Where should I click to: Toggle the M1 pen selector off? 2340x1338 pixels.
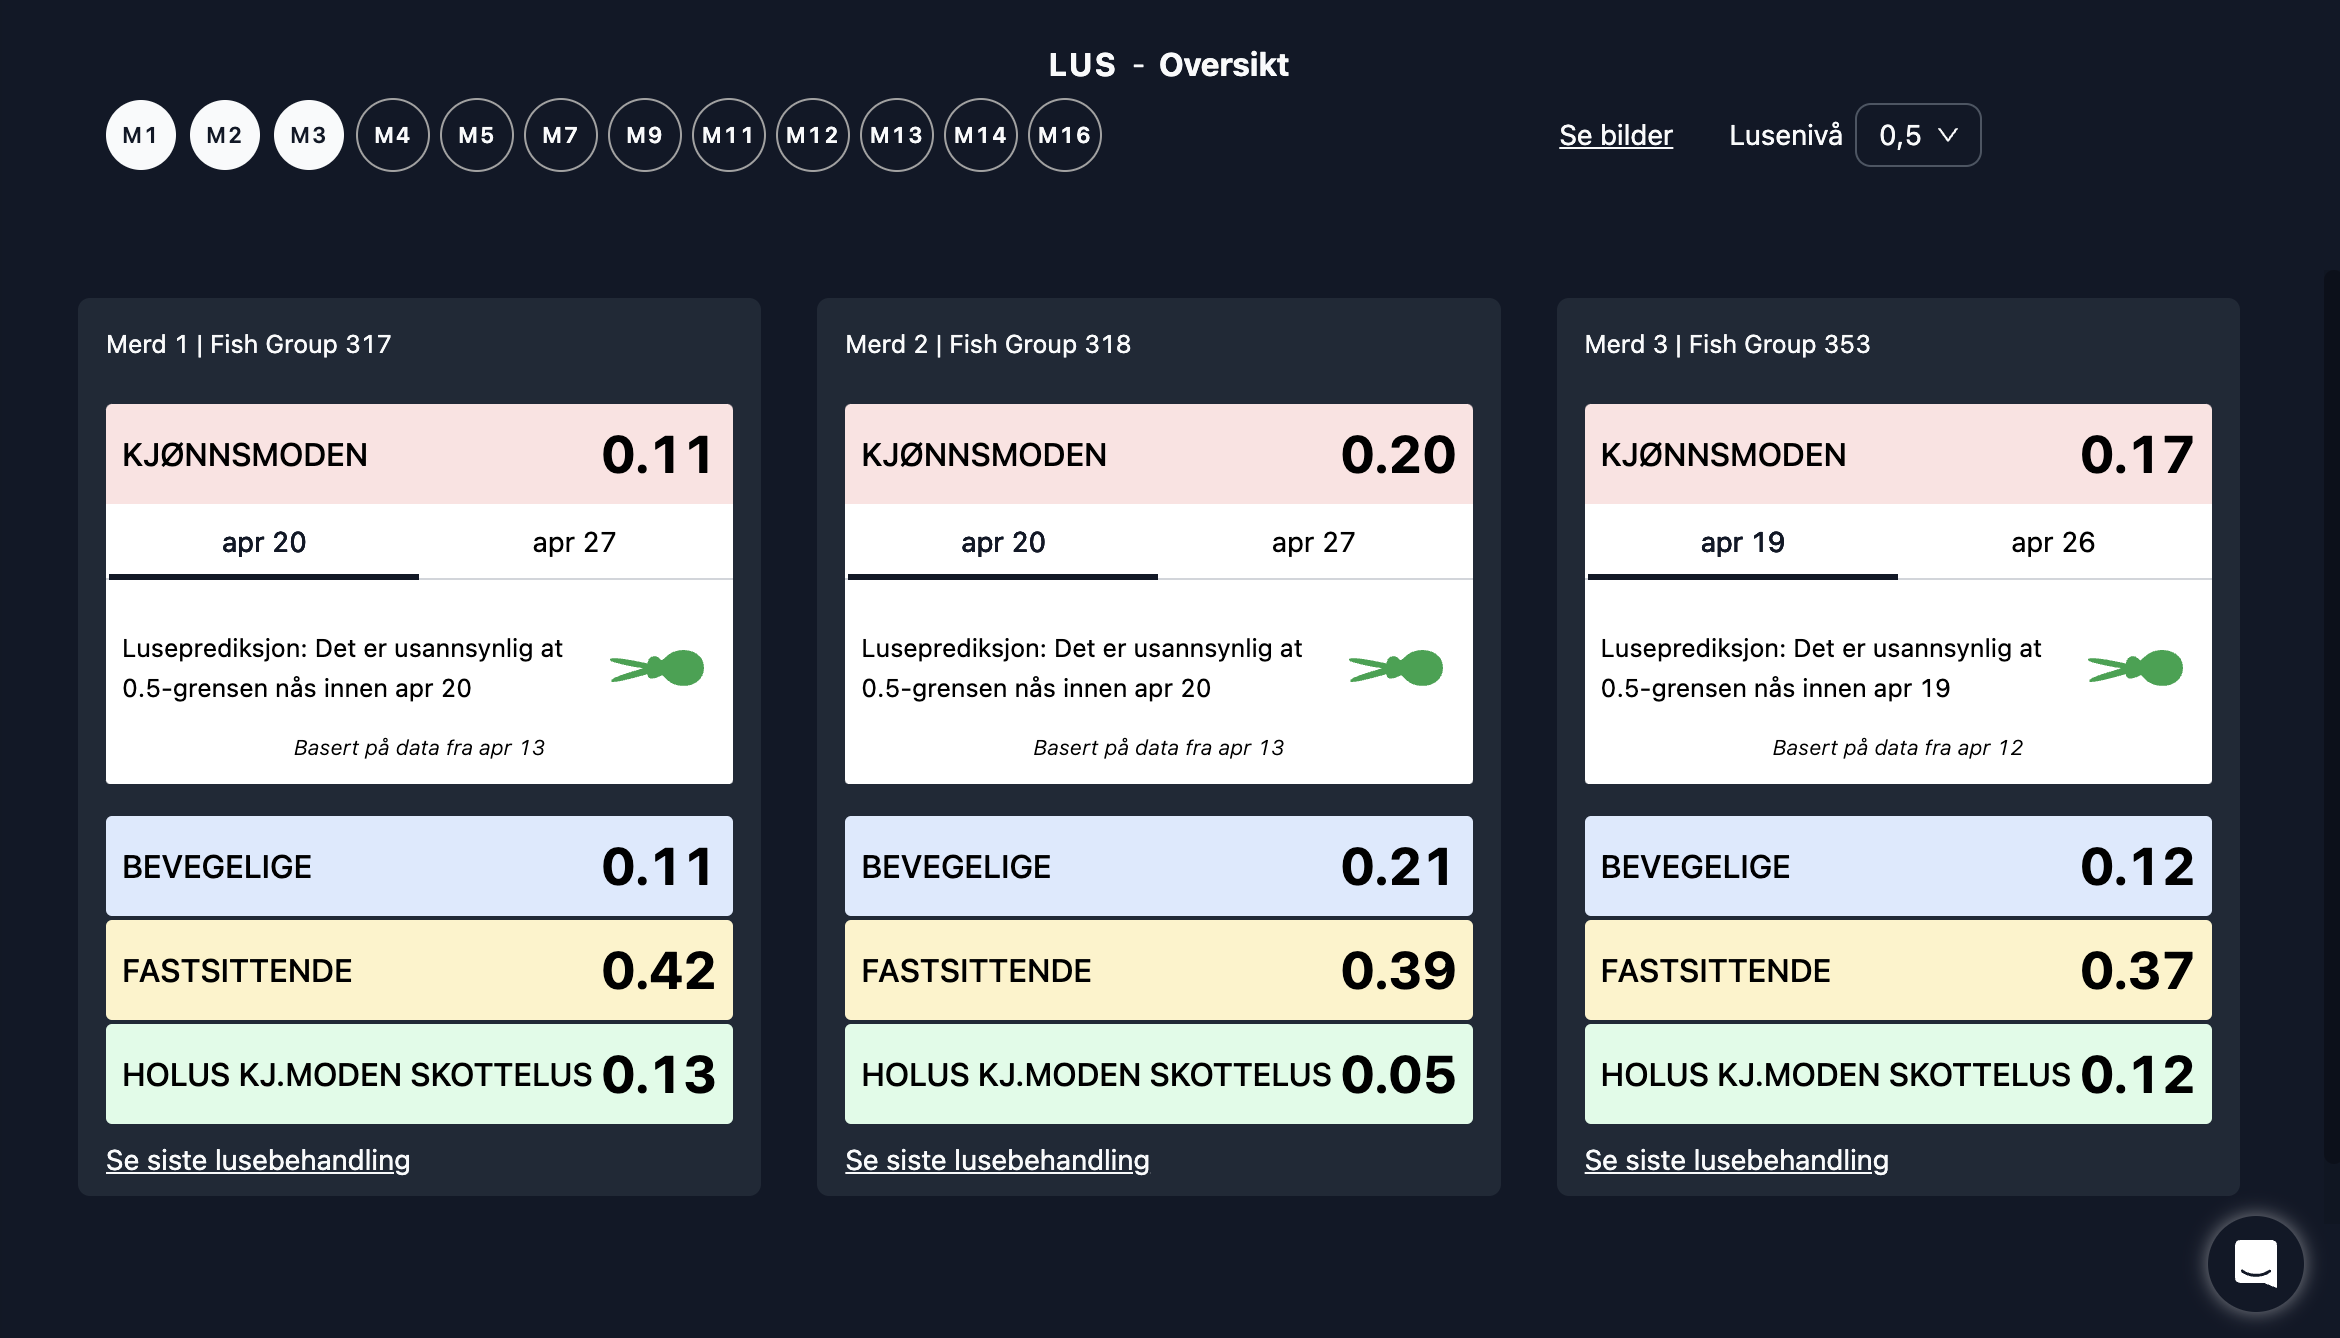tap(141, 135)
